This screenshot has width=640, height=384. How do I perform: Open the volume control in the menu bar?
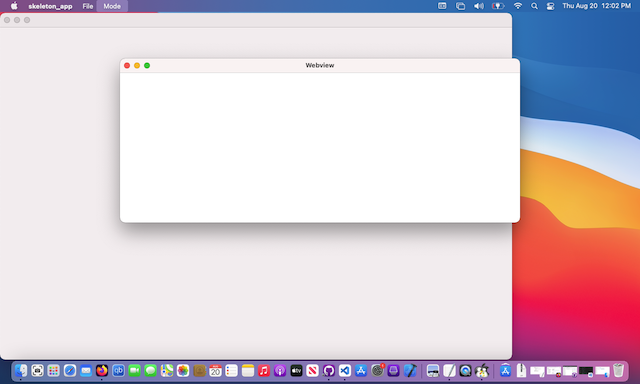479,6
